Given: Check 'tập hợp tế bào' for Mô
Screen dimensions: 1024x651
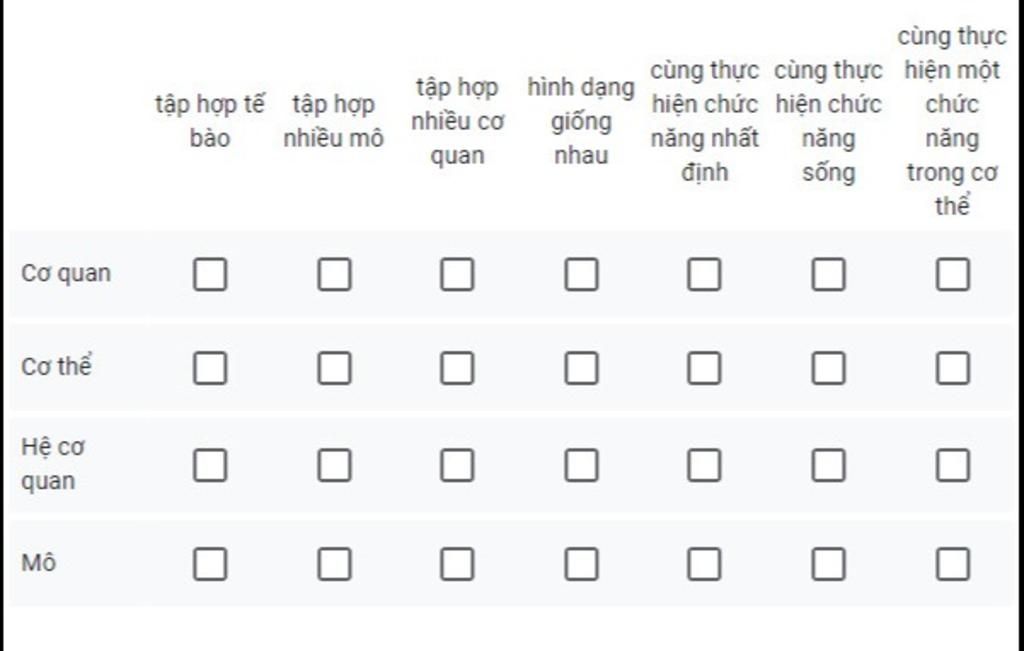Looking at the screenshot, I should coord(210,564).
